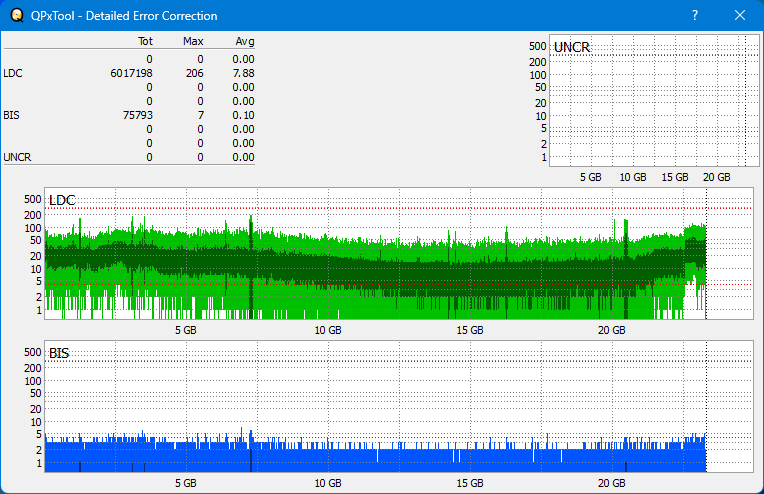Image resolution: width=764 pixels, height=494 pixels.
Task: Close the Detailed Error Correction window
Action: pos(740,16)
